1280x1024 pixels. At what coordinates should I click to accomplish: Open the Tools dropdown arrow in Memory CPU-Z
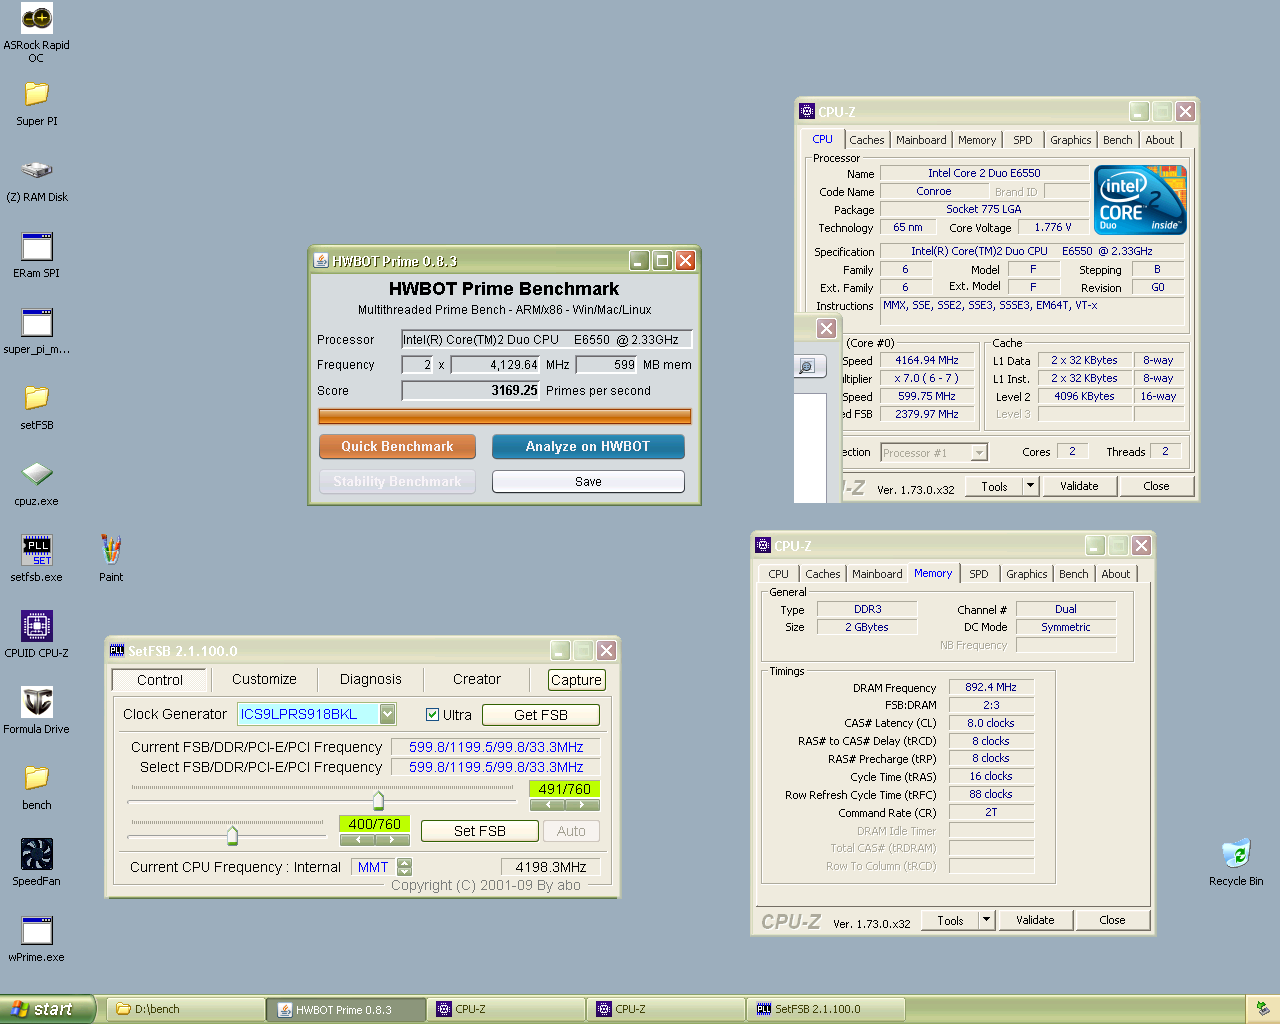(x=987, y=920)
